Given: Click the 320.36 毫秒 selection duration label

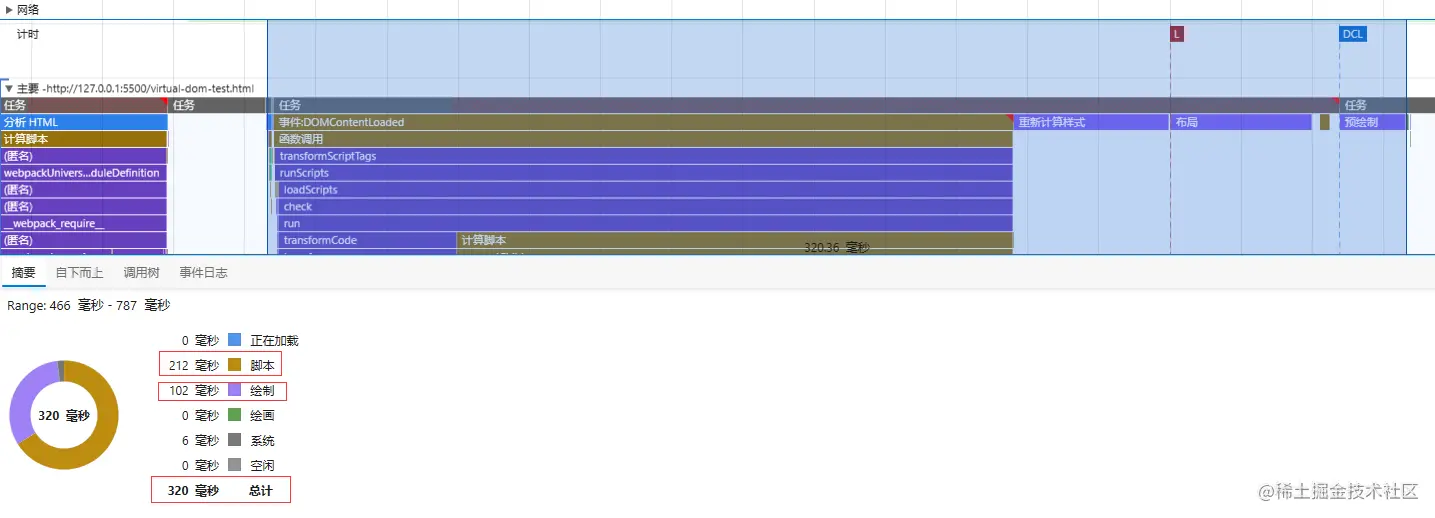Looking at the screenshot, I should 837,247.
